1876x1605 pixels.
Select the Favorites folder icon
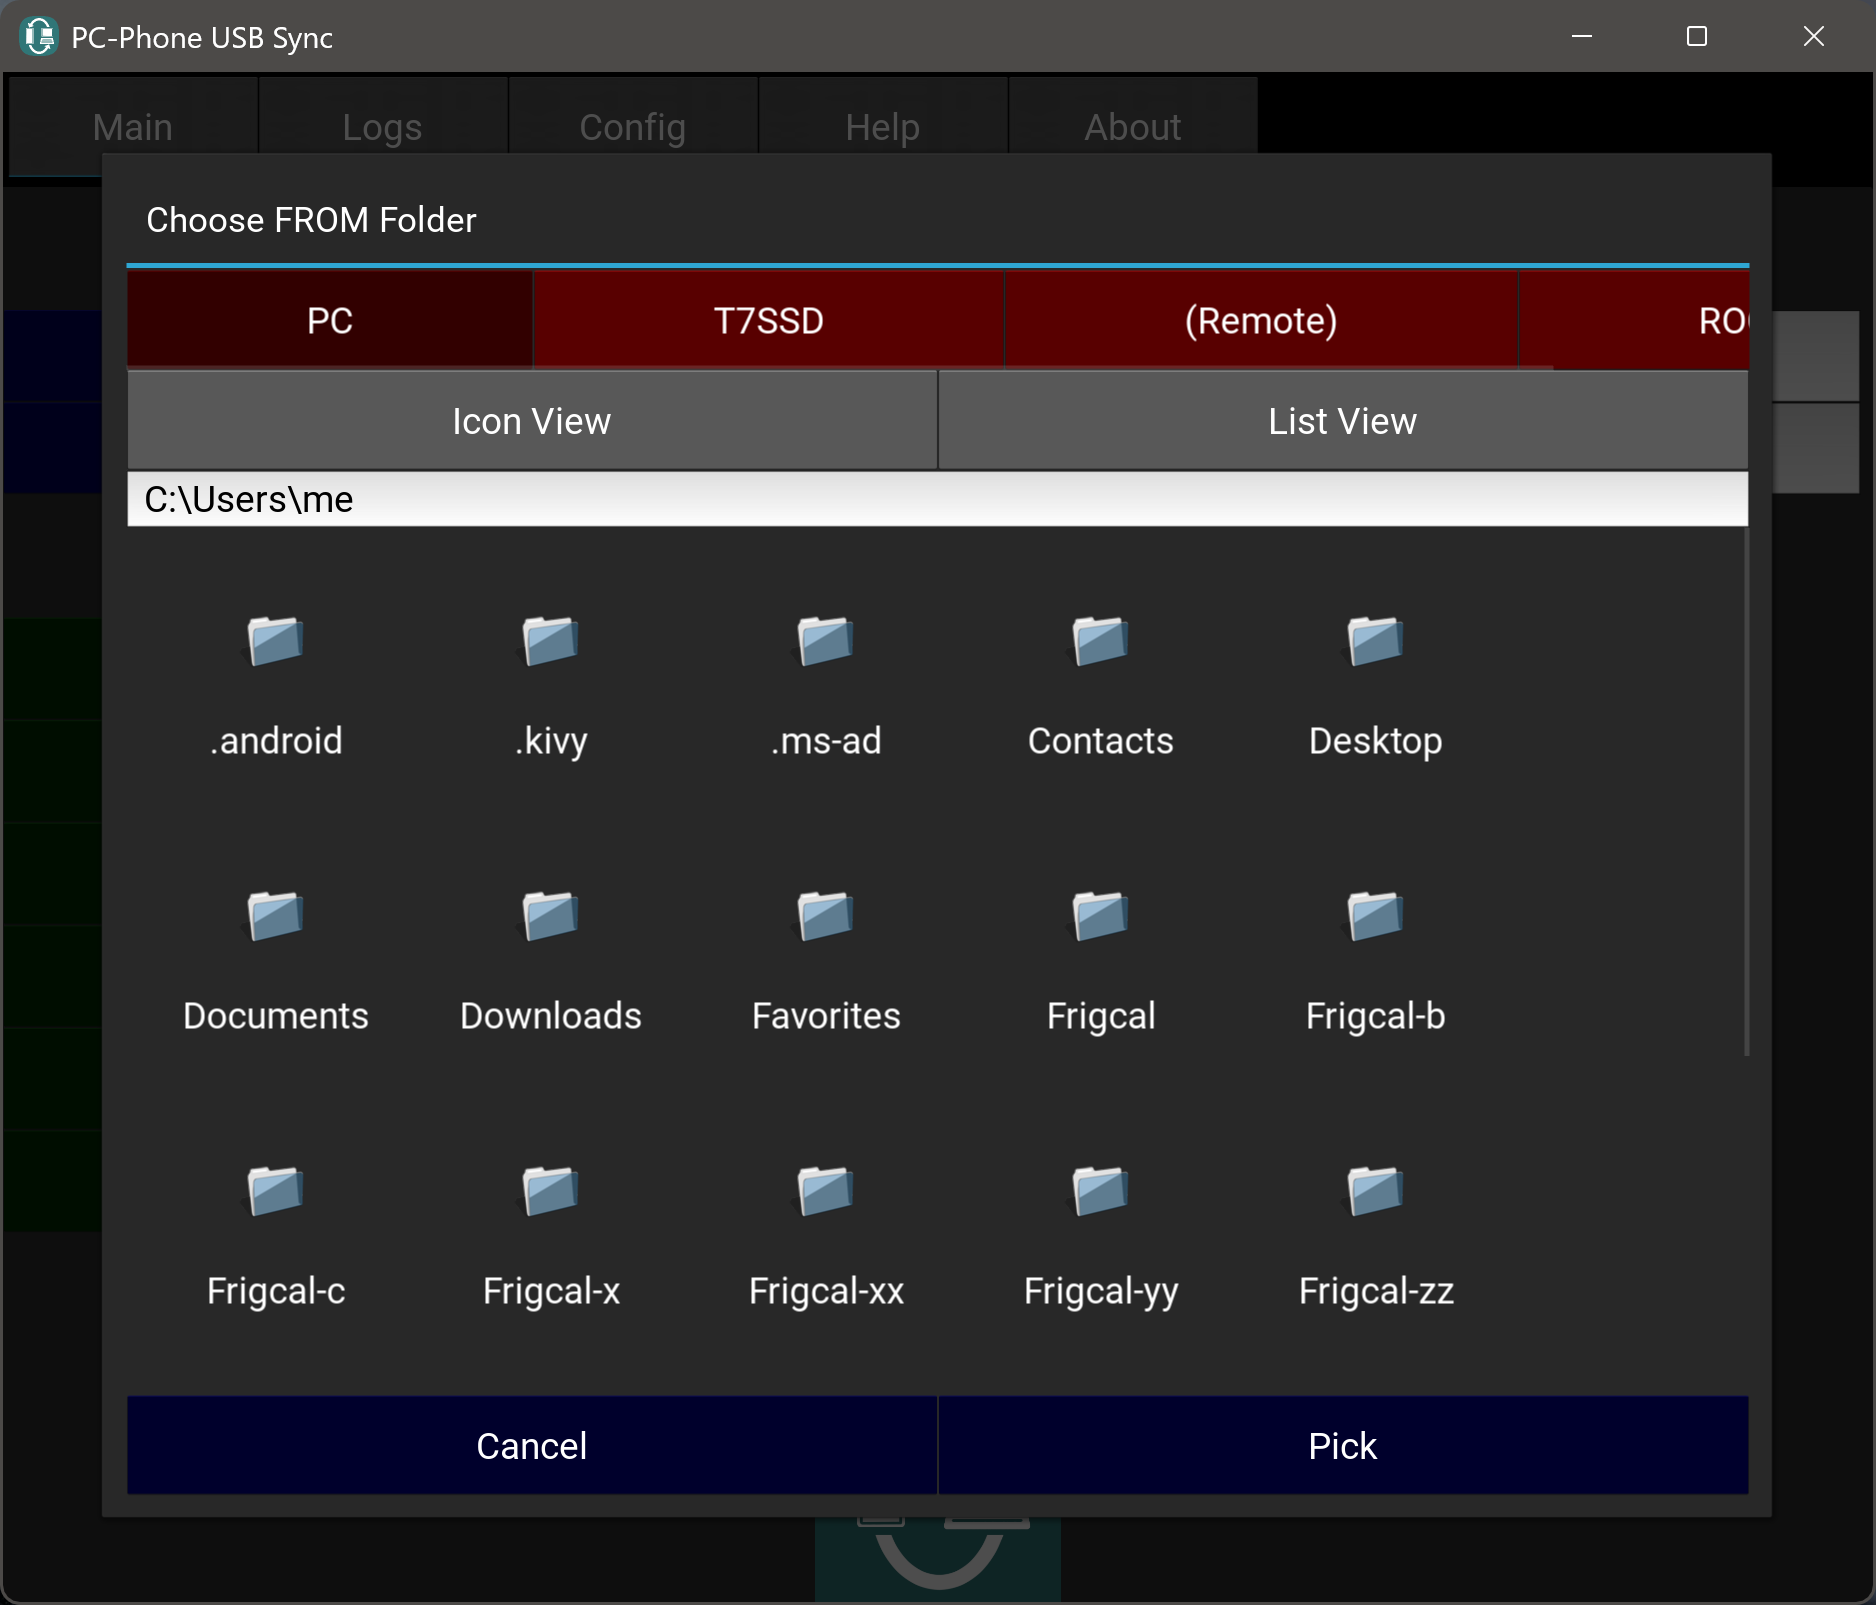[x=825, y=916]
